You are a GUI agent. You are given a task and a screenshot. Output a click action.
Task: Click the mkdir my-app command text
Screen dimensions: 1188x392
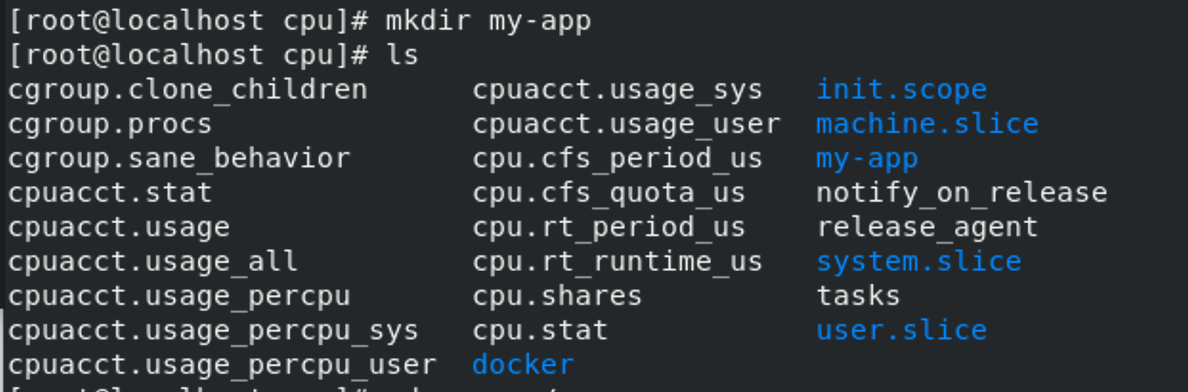click(x=488, y=21)
